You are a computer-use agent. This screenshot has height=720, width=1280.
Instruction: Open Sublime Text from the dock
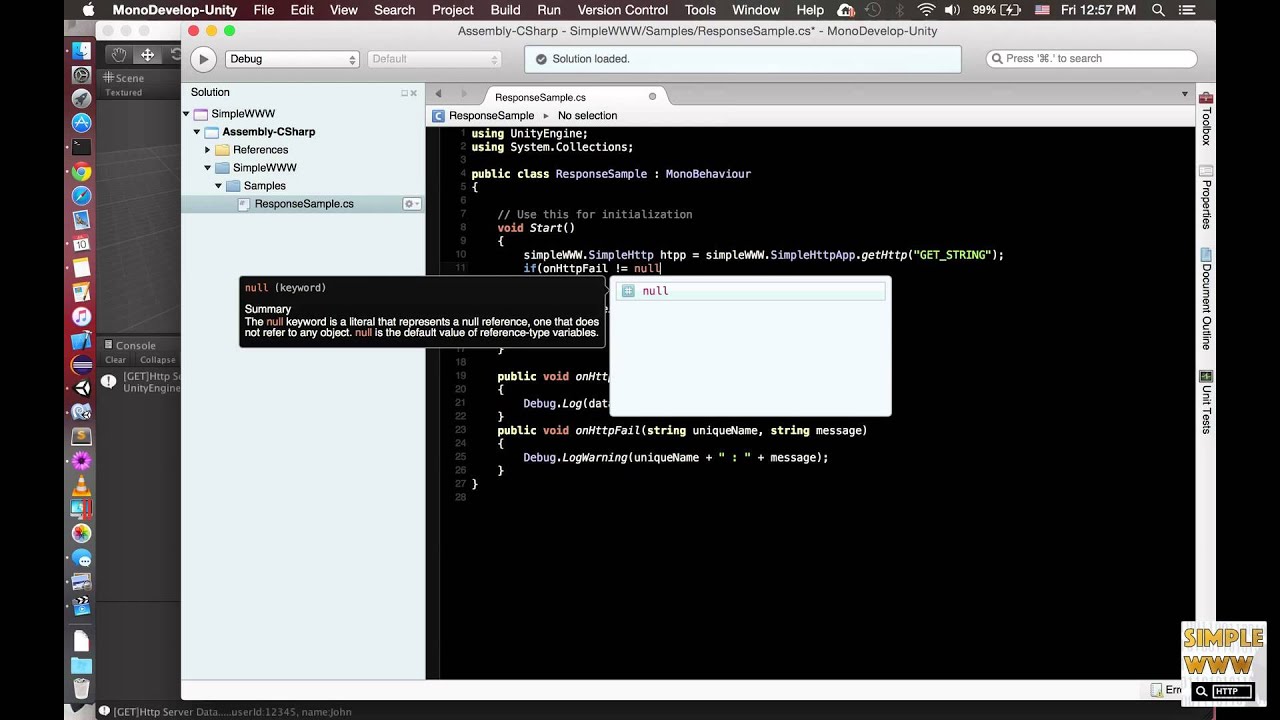[x=82, y=436]
